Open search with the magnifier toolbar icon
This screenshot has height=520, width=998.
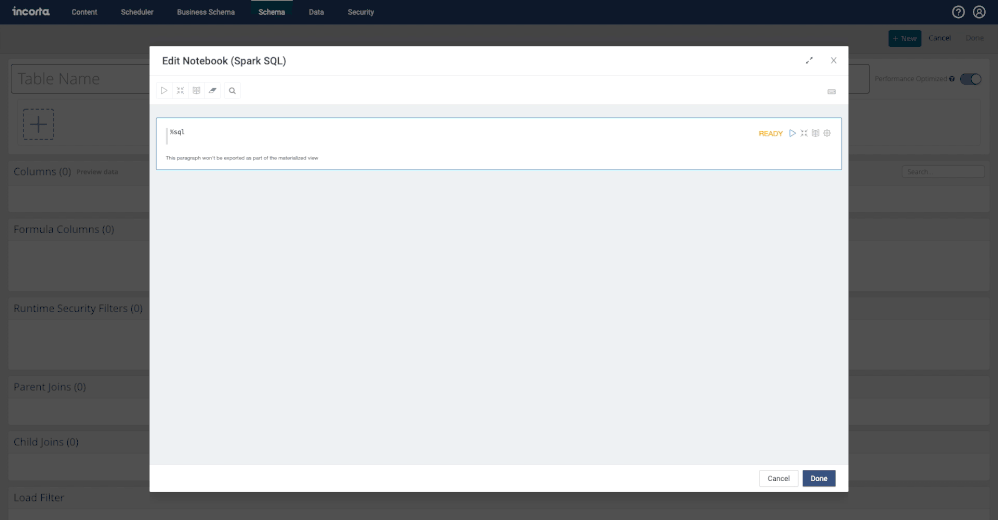[x=232, y=90]
